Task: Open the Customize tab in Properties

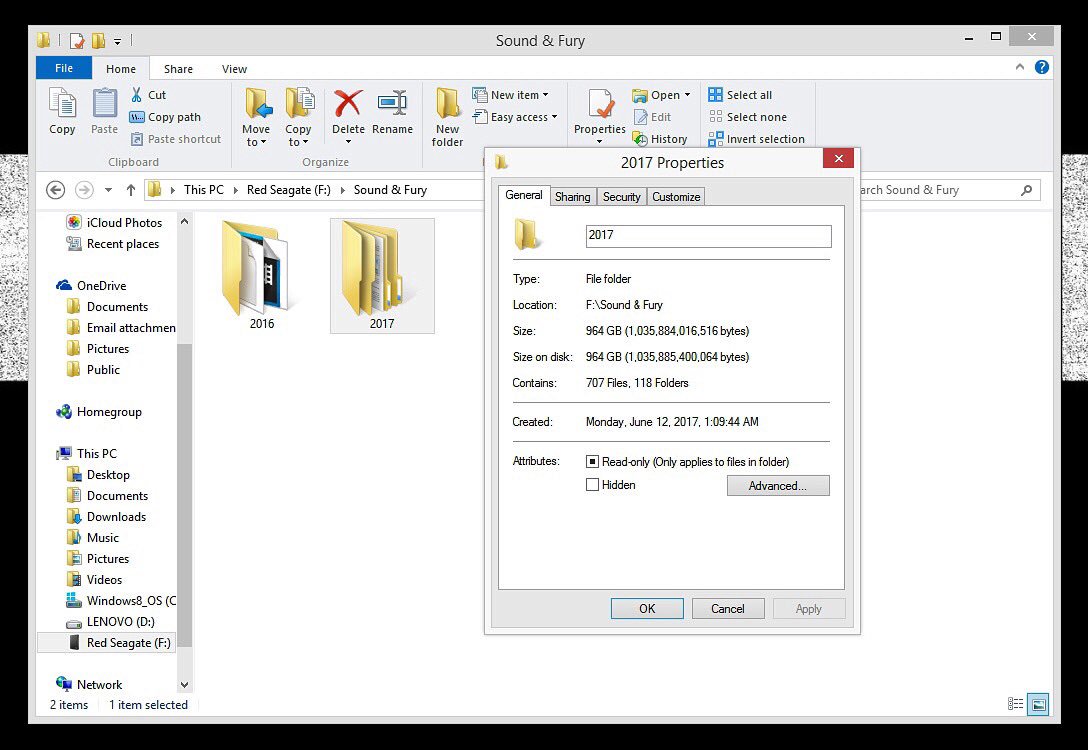Action: [x=676, y=196]
